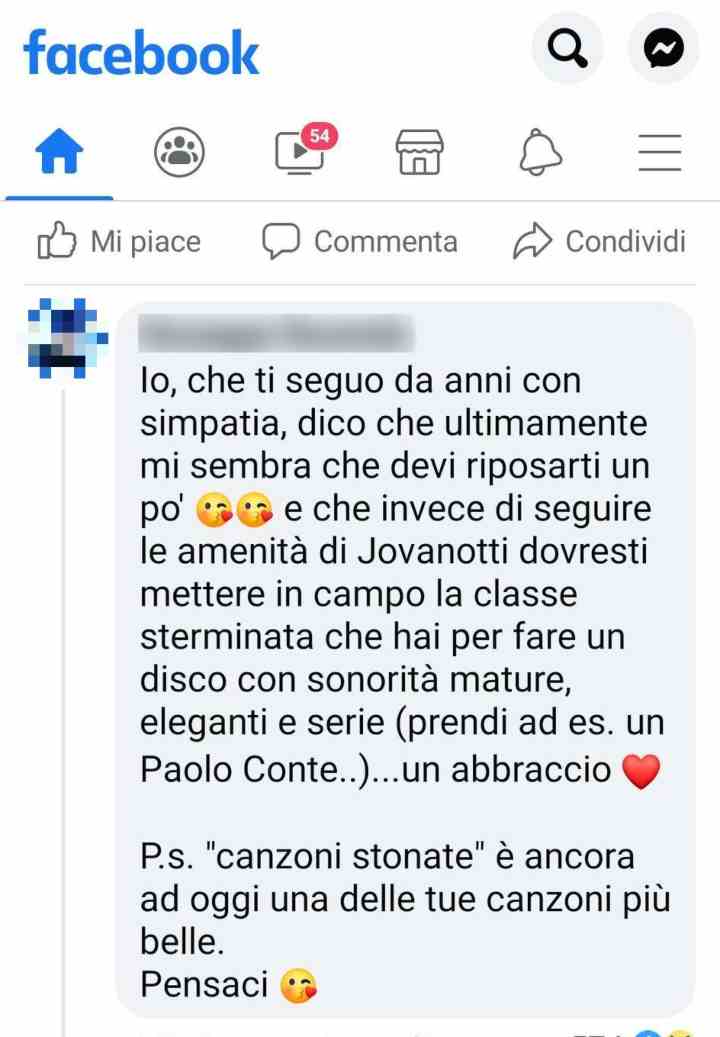Open the Groups tab icon
720x1037 pixels.
[179, 152]
